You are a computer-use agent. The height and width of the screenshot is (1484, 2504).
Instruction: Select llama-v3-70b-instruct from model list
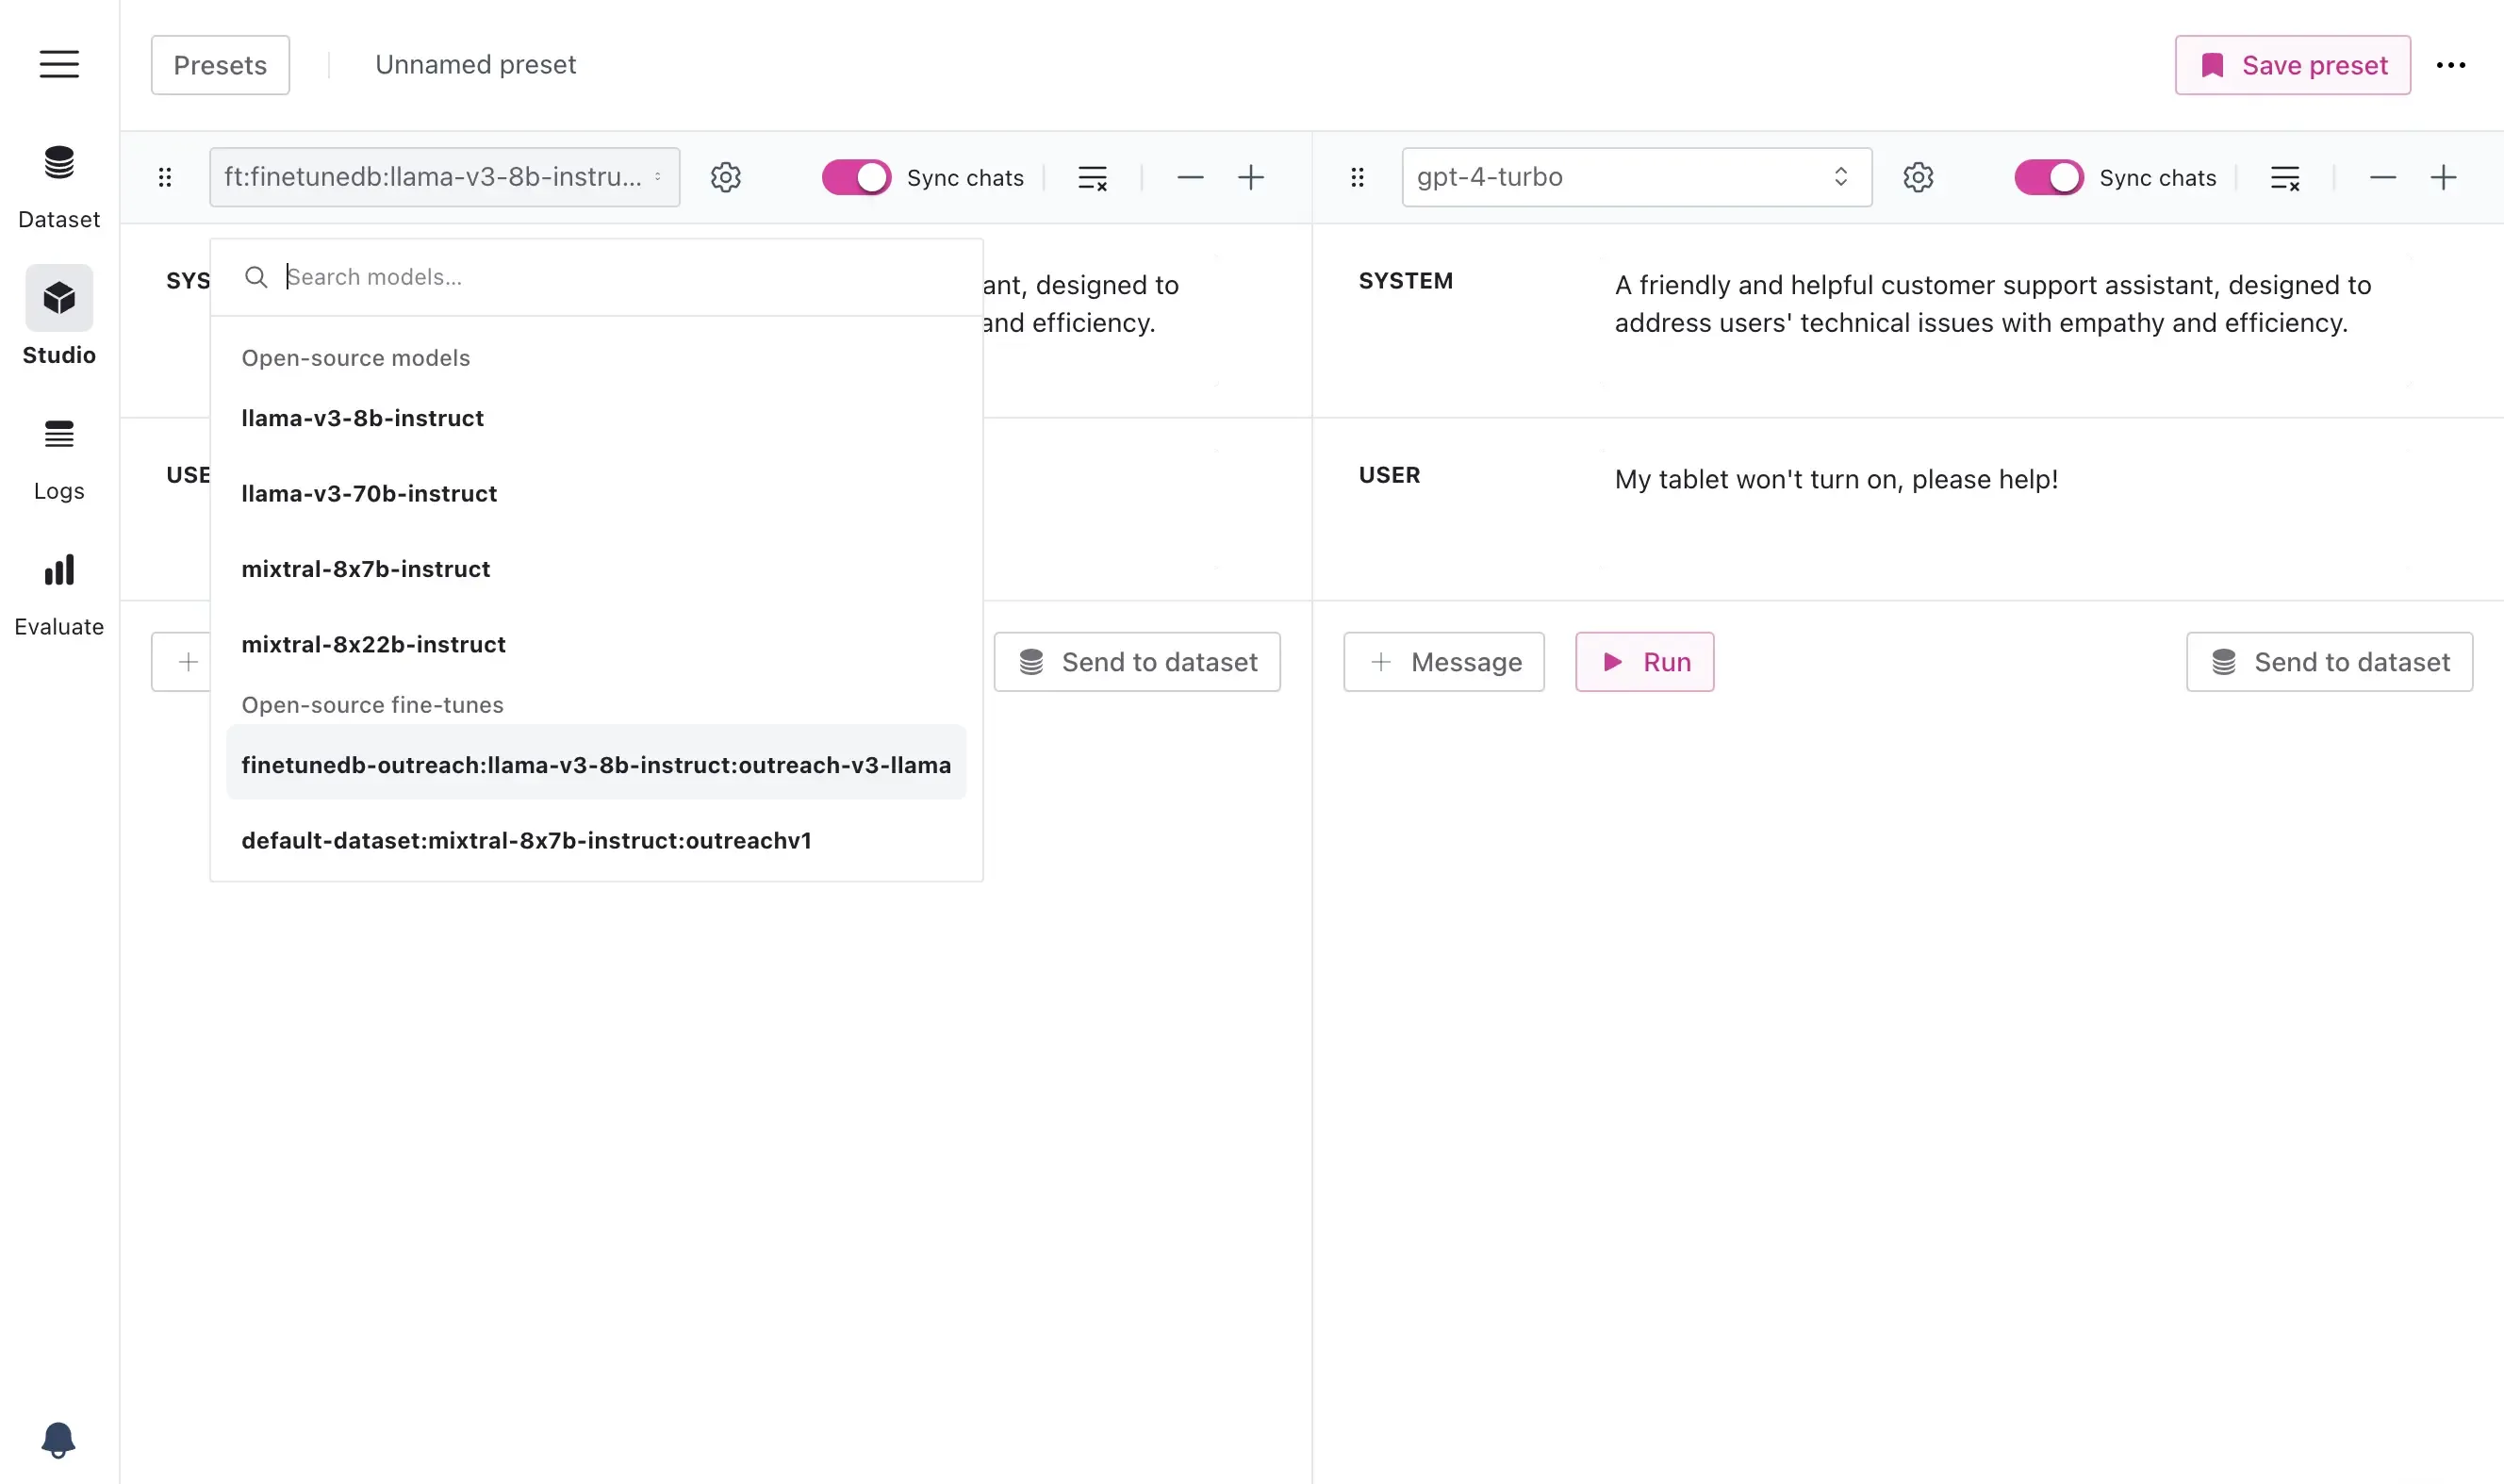[369, 494]
